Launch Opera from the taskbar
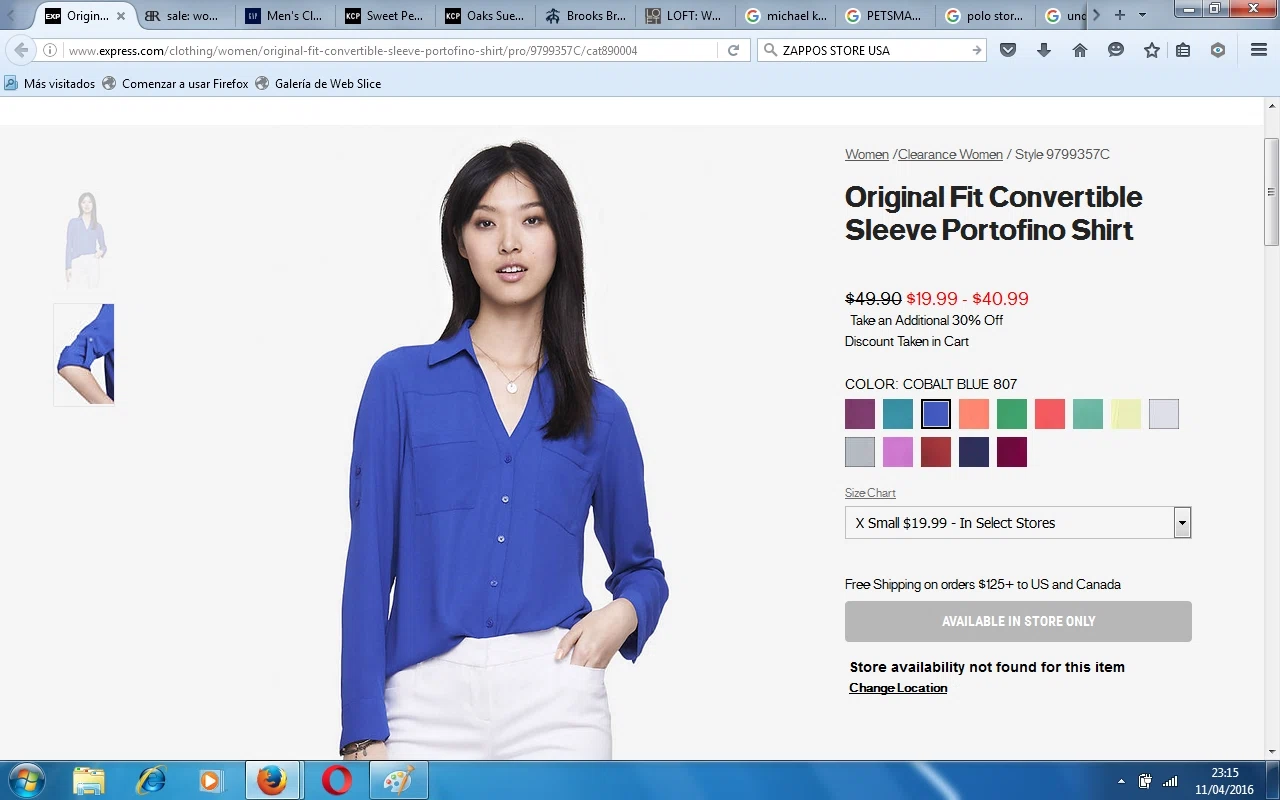The width and height of the screenshot is (1280, 800). tap(336, 780)
